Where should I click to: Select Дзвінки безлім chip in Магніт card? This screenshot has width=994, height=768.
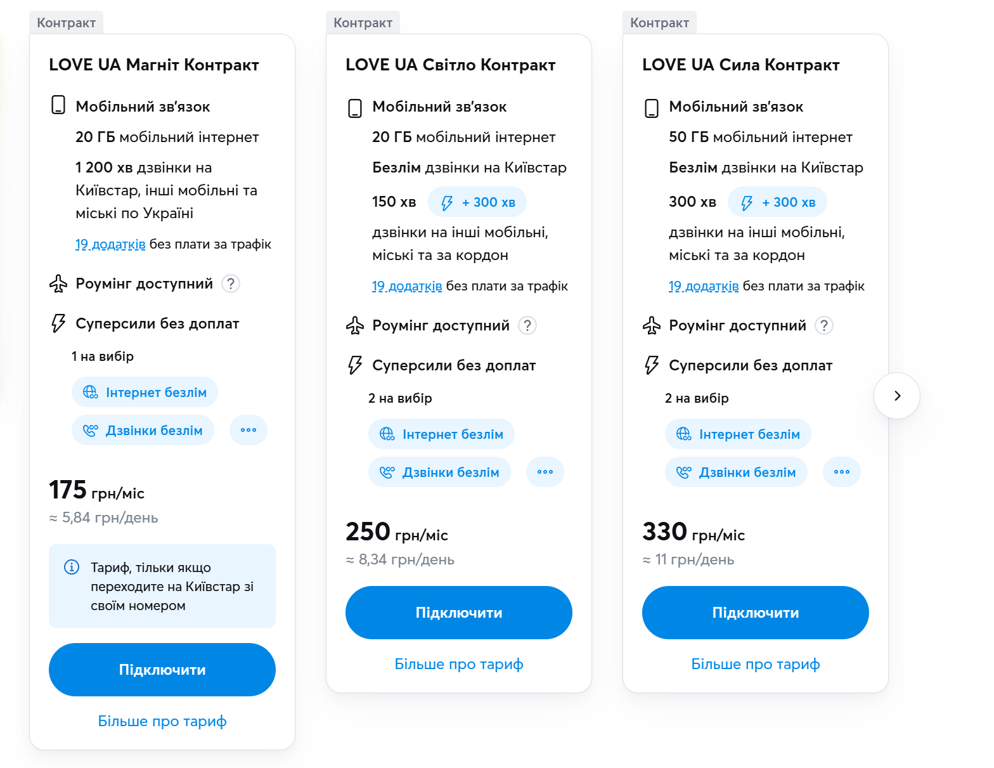pyautogui.click(x=143, y=431)
